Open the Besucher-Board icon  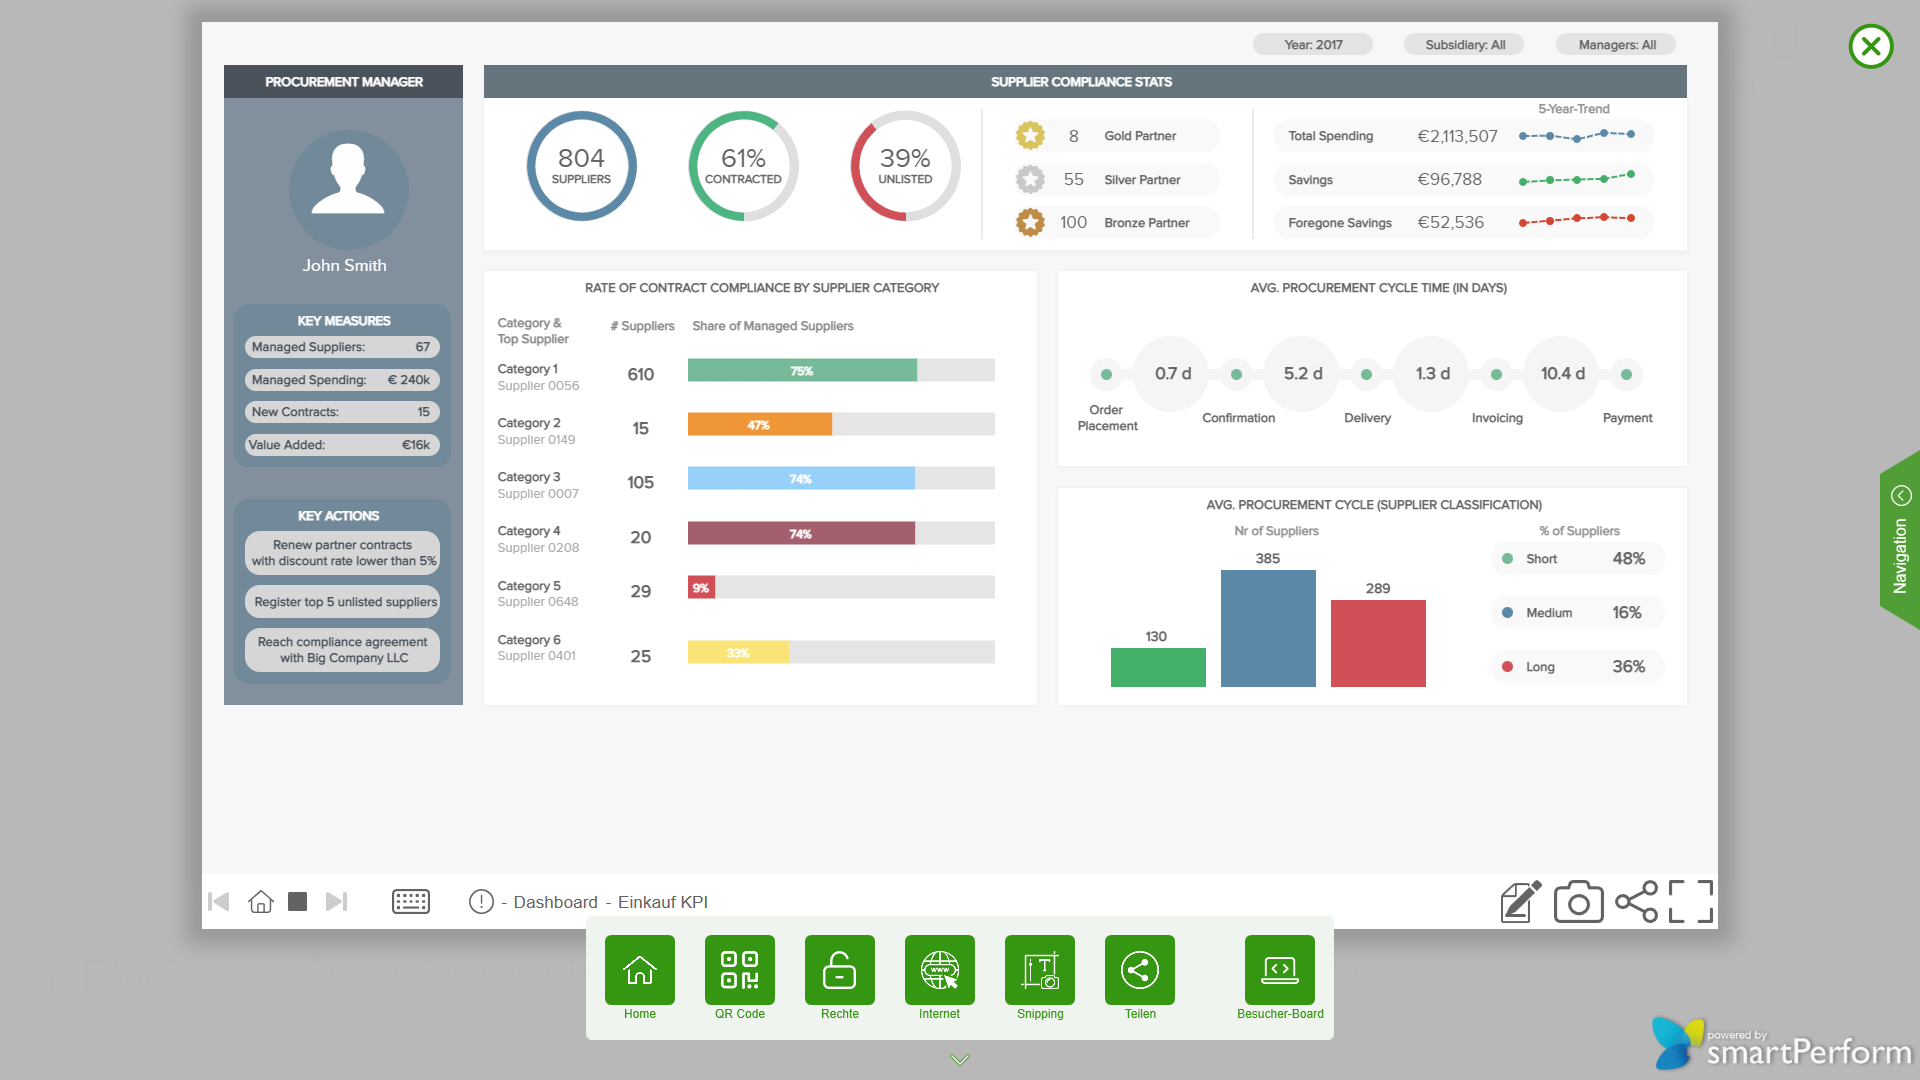1279,970
